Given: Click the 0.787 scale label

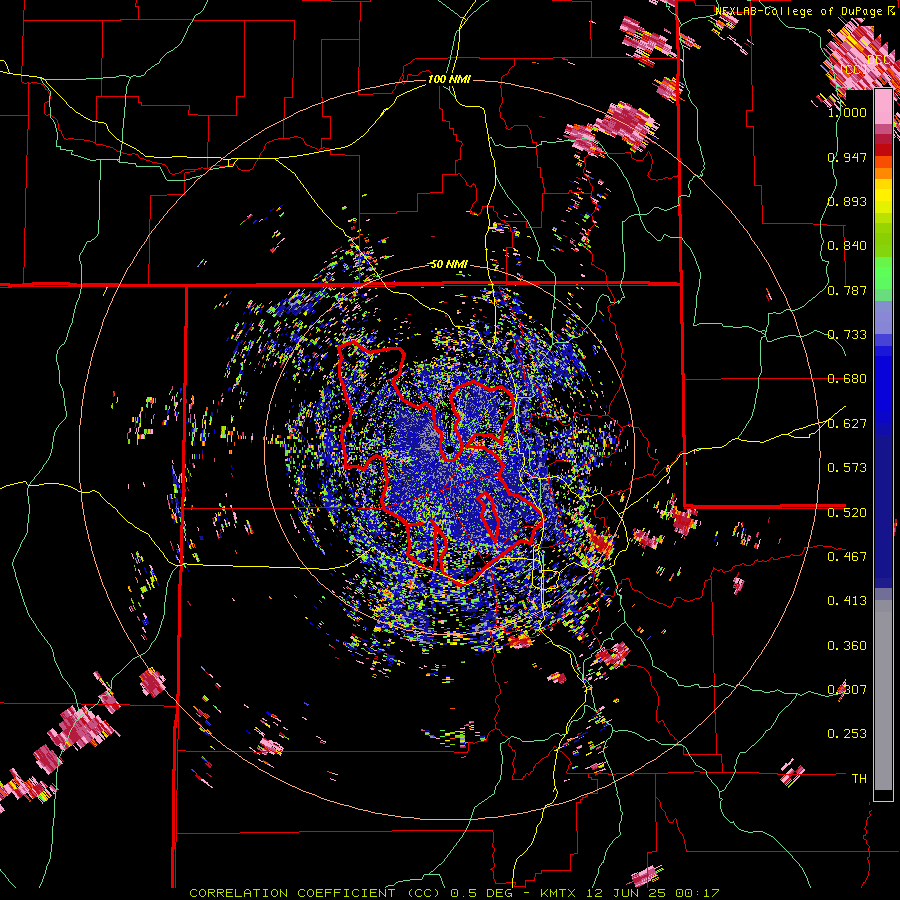Looking at the screenshot, I should (847, 290).
